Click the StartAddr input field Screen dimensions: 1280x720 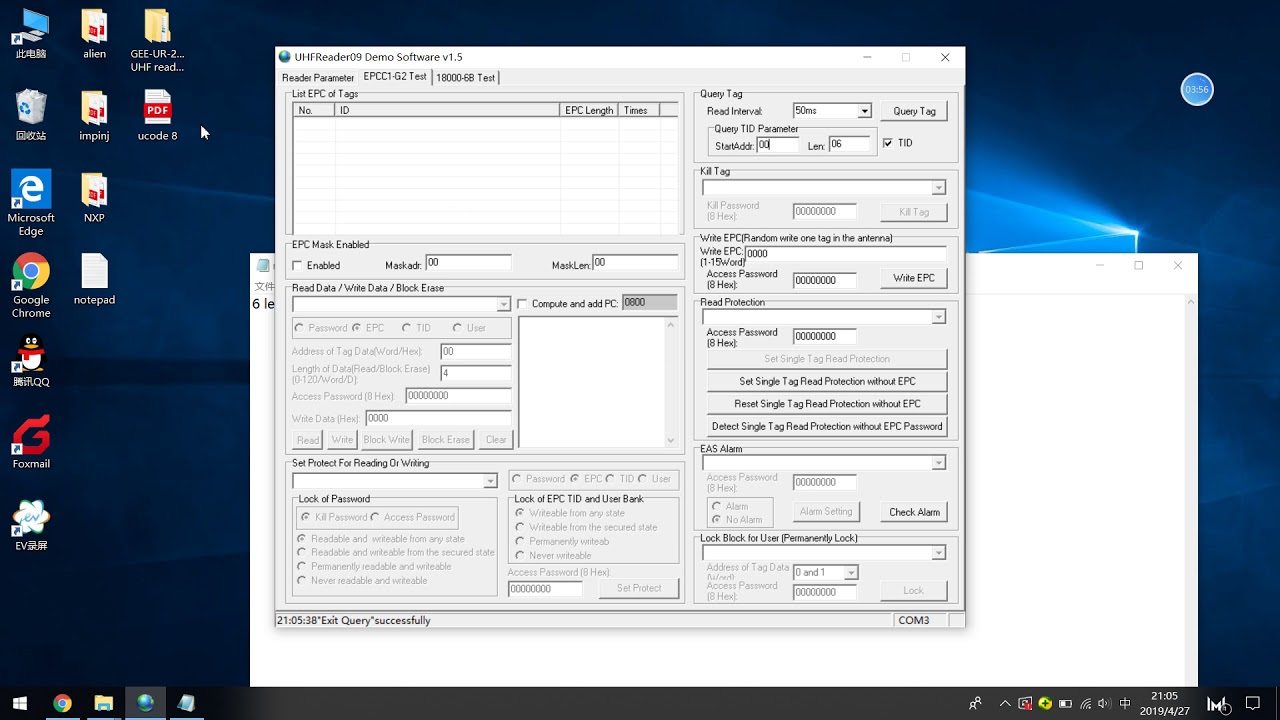778,145
